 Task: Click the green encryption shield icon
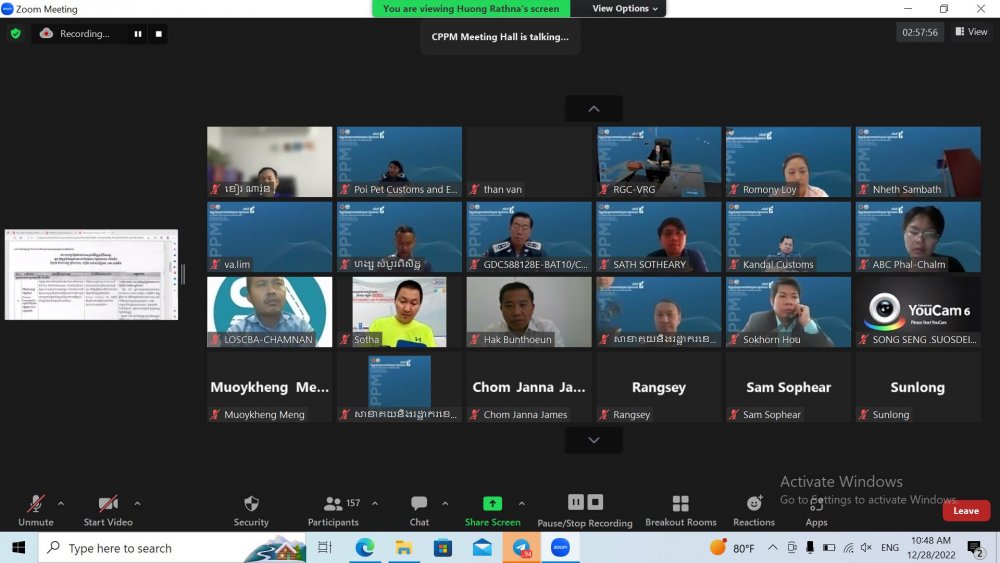[x=15, y=33]
